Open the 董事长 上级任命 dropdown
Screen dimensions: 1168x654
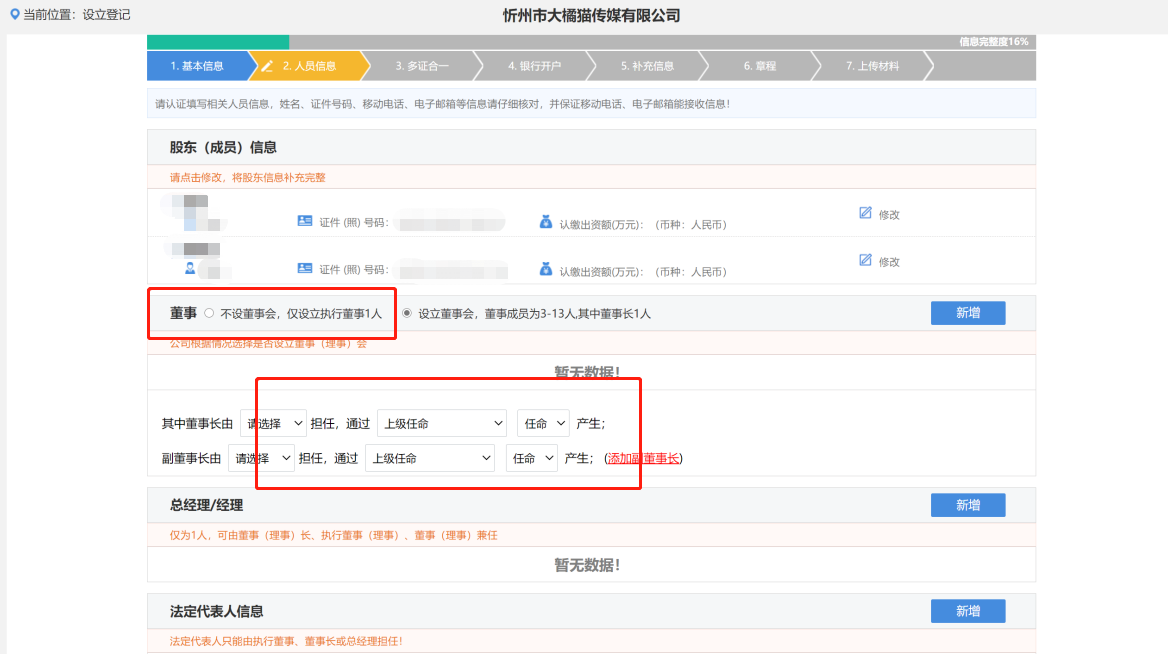442,423
